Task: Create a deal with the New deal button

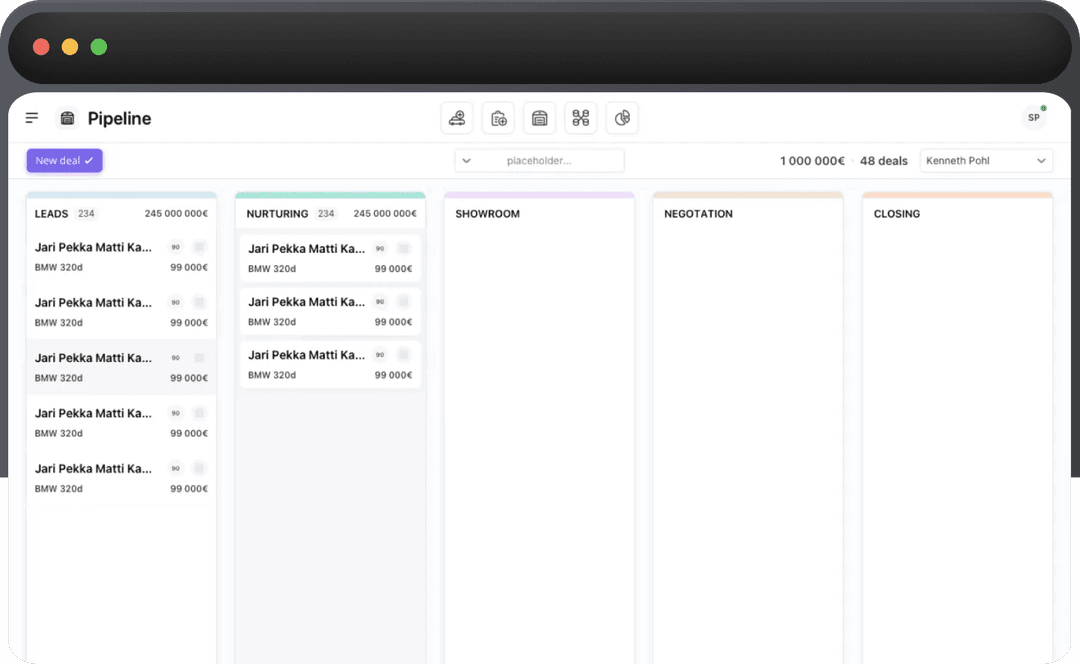Action: pos(64,160)
